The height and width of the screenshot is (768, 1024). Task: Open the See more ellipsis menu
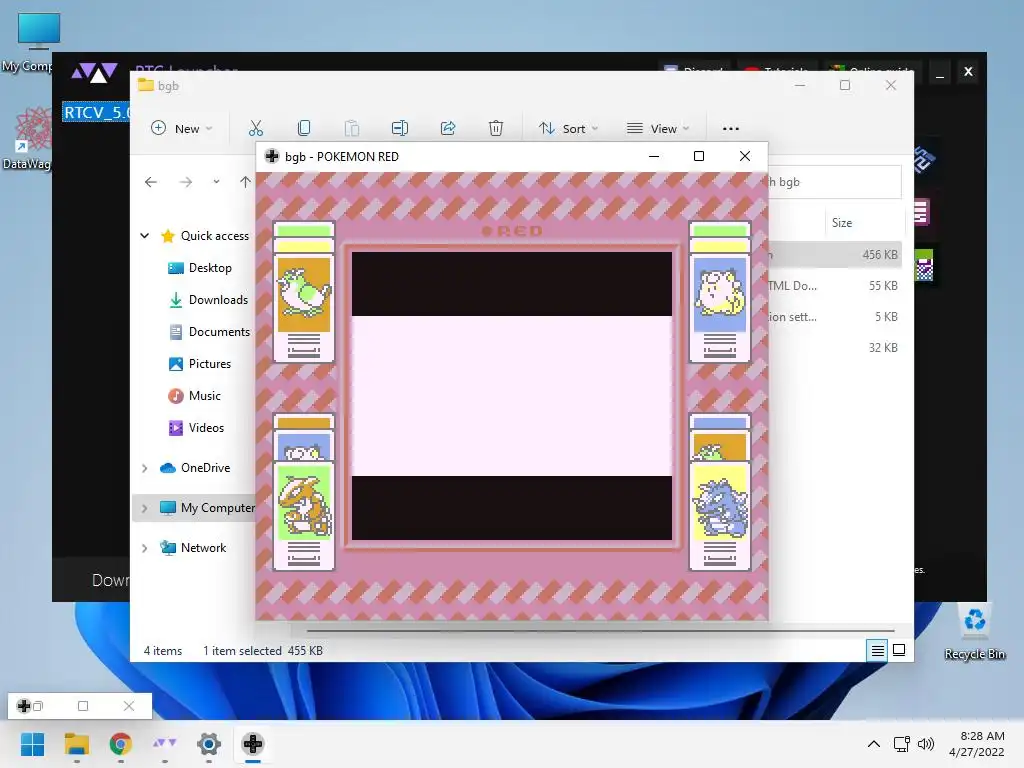tap(731, 129)
